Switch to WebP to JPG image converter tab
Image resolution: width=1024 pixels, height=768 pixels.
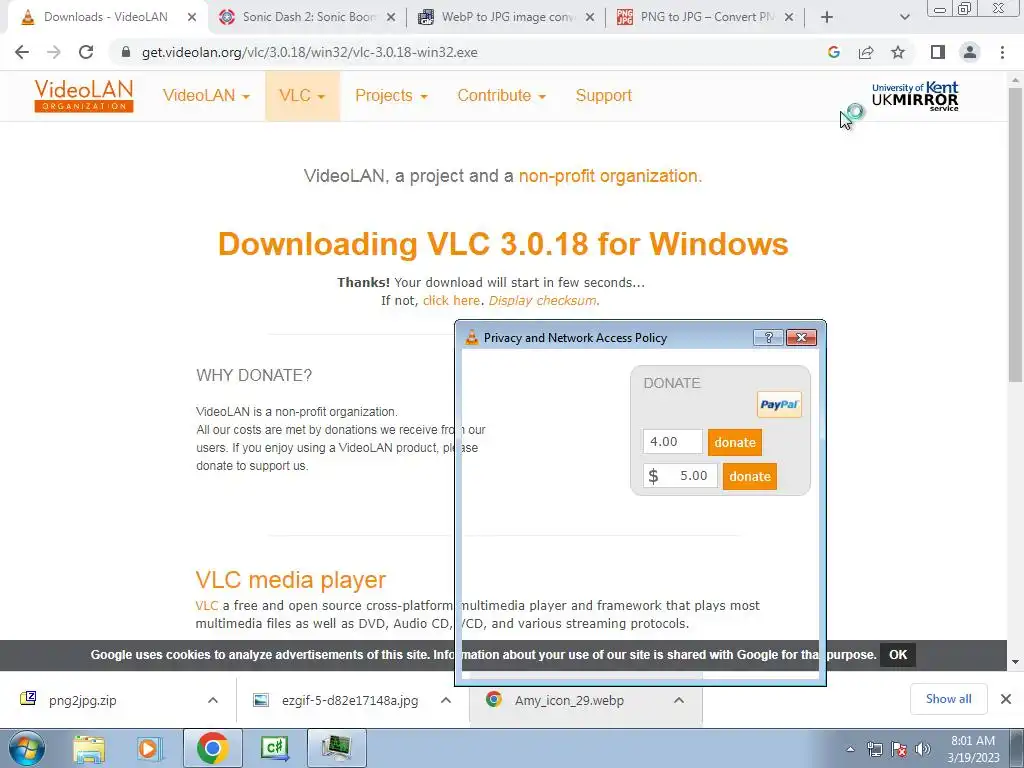point(506,17)
